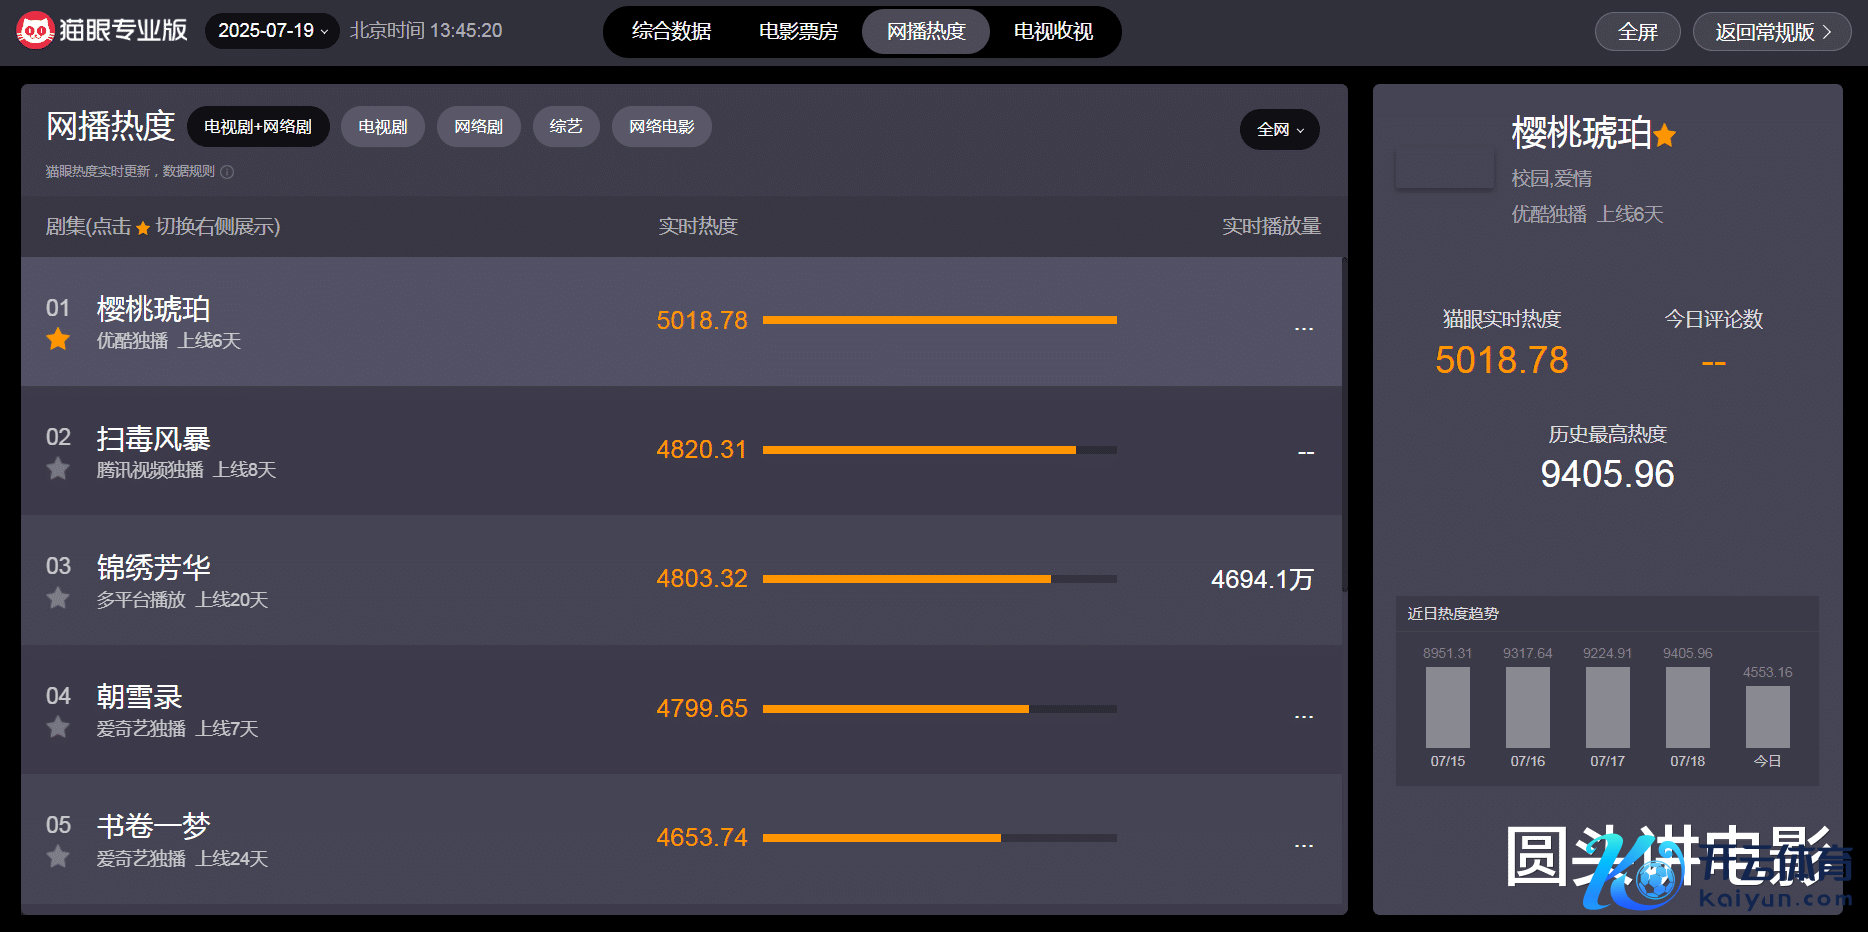The image size is (1868, 932).
Task: Click the Maoyan cat logo icon
Action: click(35, 31)
